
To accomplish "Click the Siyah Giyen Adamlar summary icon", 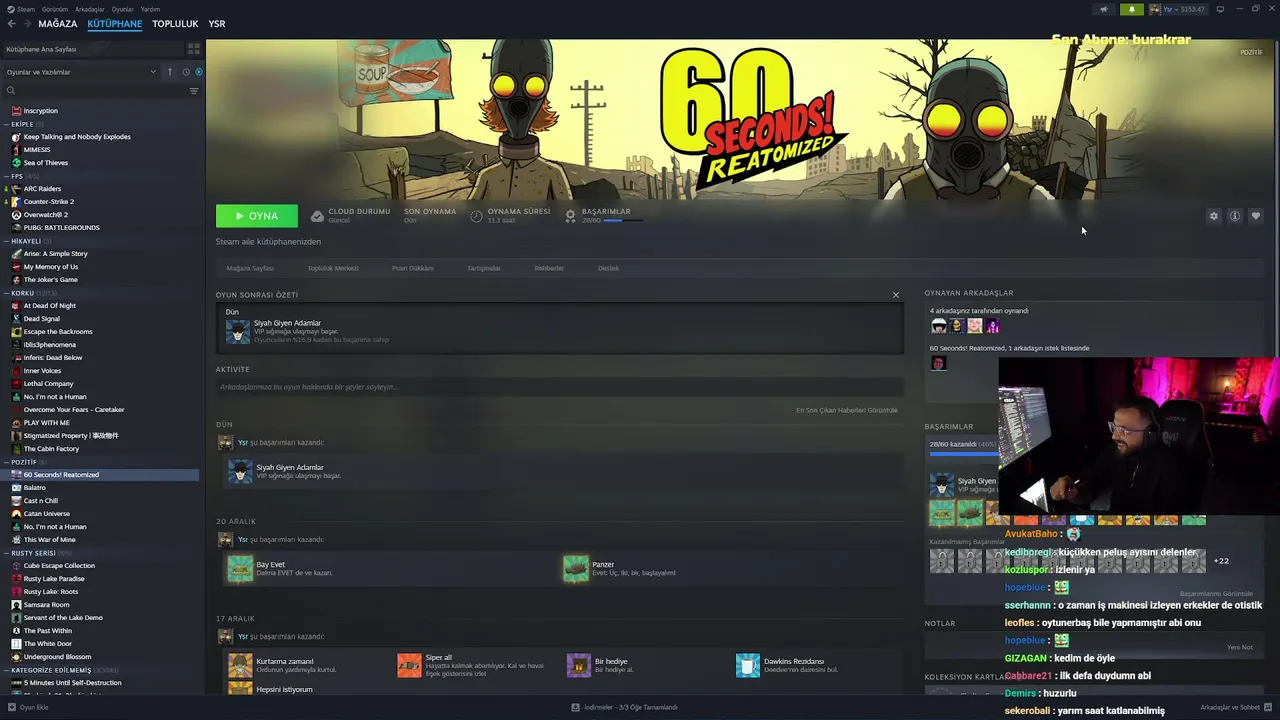I will (x=237, y=332).
